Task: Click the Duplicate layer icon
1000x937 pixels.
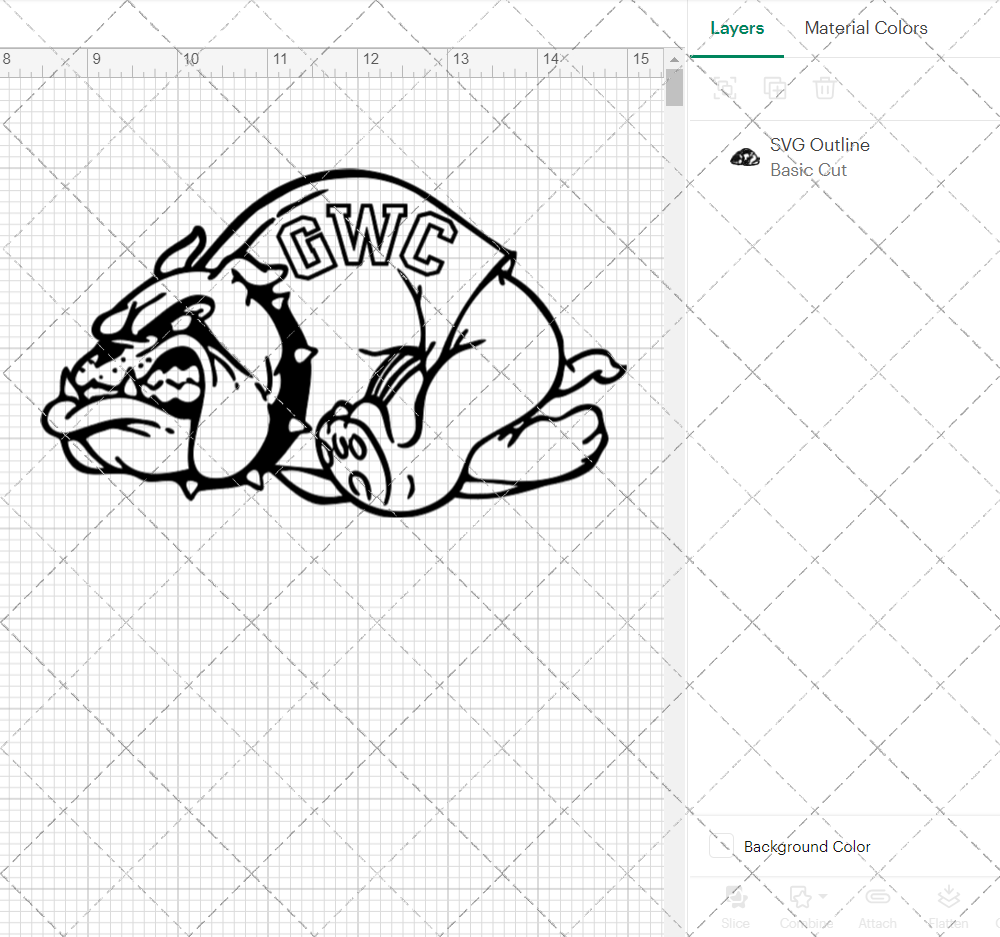Action: (774, 88)
